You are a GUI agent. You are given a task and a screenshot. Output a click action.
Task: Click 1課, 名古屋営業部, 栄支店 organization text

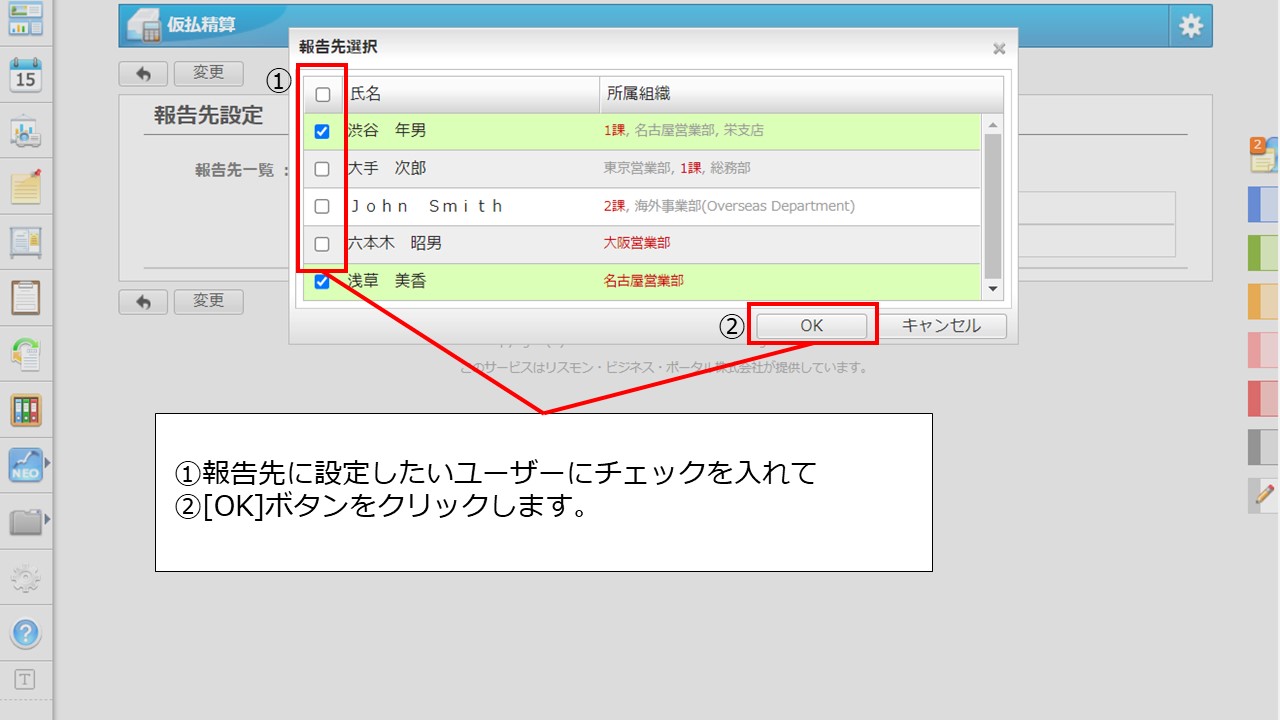[x=684, y=131]
